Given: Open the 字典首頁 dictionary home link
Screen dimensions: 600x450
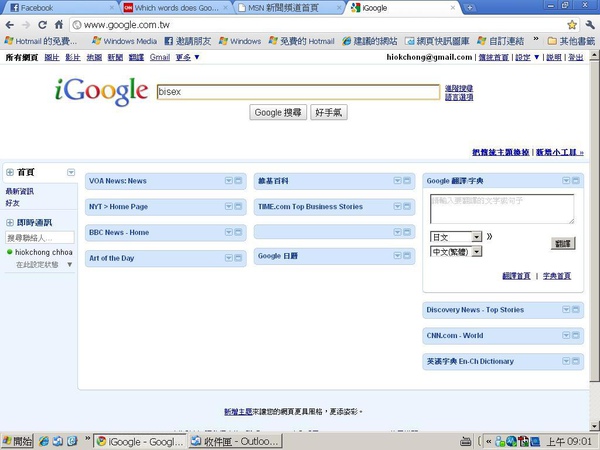Looking at the screenshot, I should tap(557, 276).
